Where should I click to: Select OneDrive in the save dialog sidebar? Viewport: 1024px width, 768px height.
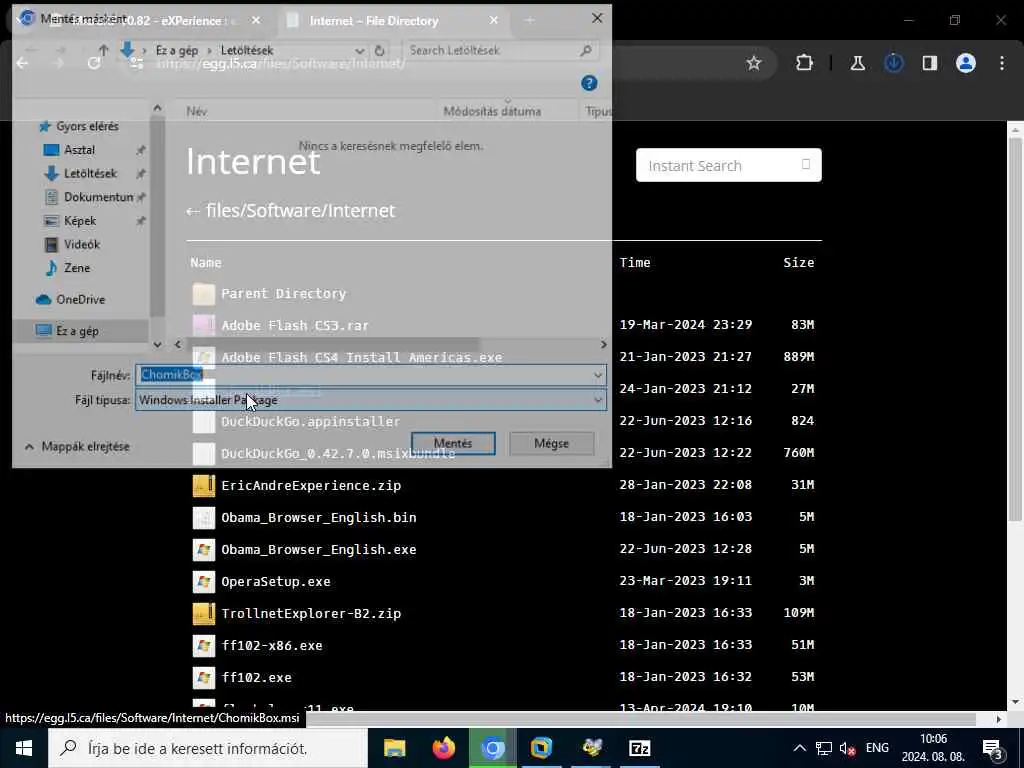[x=80, y=299]
